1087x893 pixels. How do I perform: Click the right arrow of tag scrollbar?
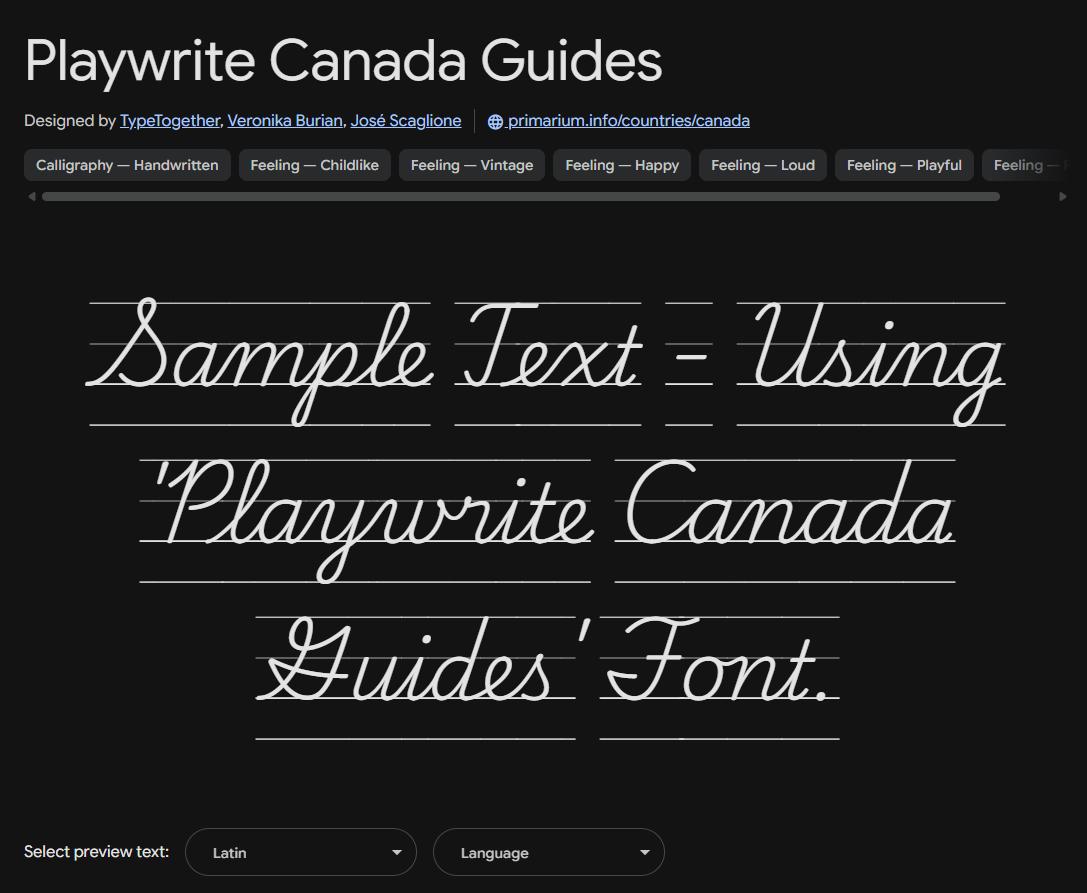point(1063,197)
